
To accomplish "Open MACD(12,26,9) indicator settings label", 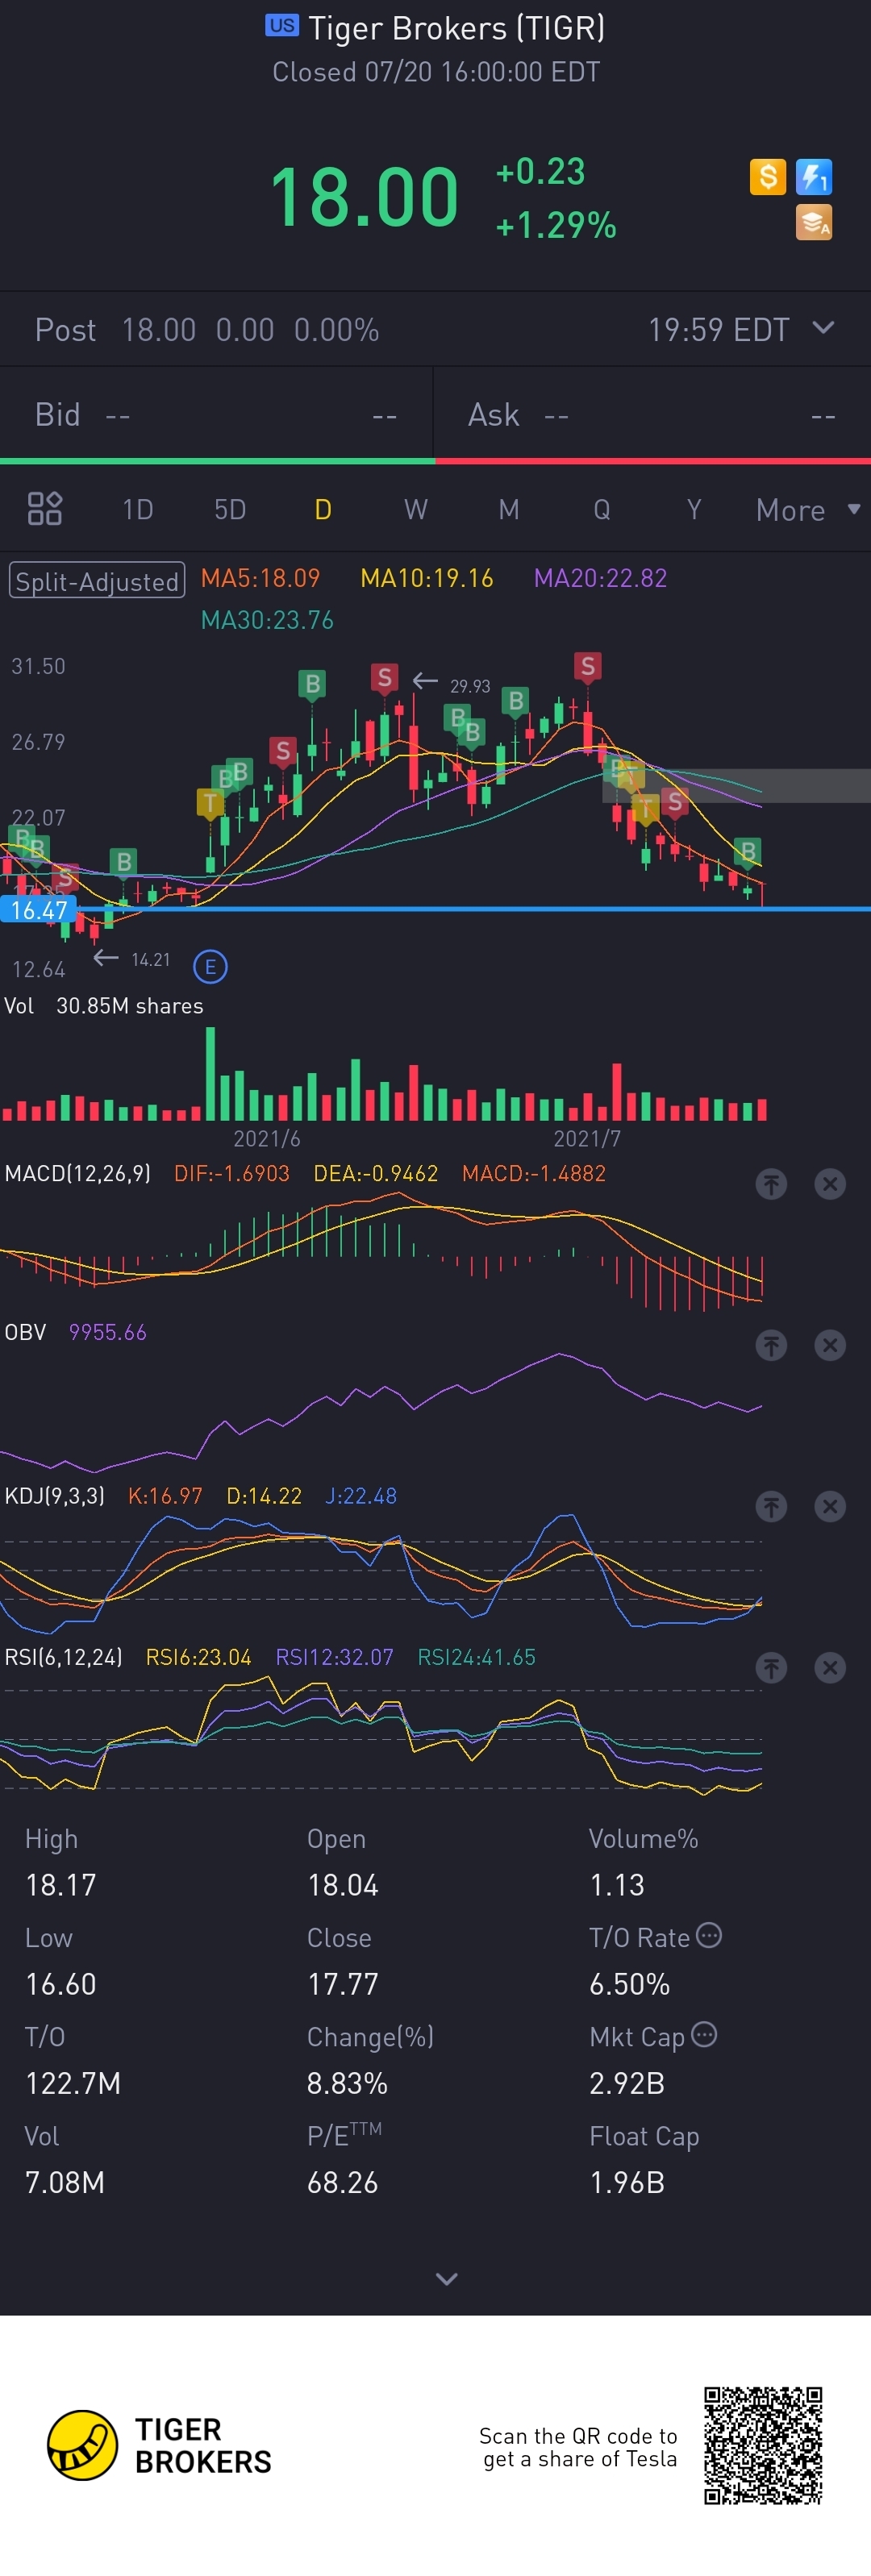I will click(x=78, y=1173).
